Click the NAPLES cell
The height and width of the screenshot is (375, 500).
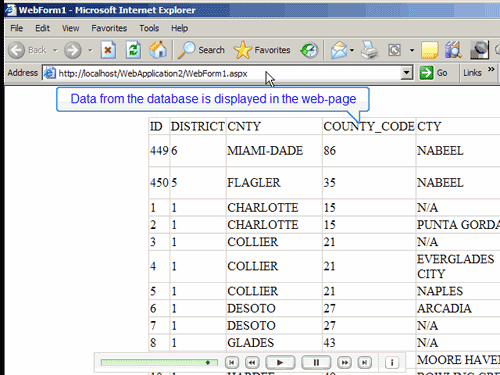click(458, 291)
